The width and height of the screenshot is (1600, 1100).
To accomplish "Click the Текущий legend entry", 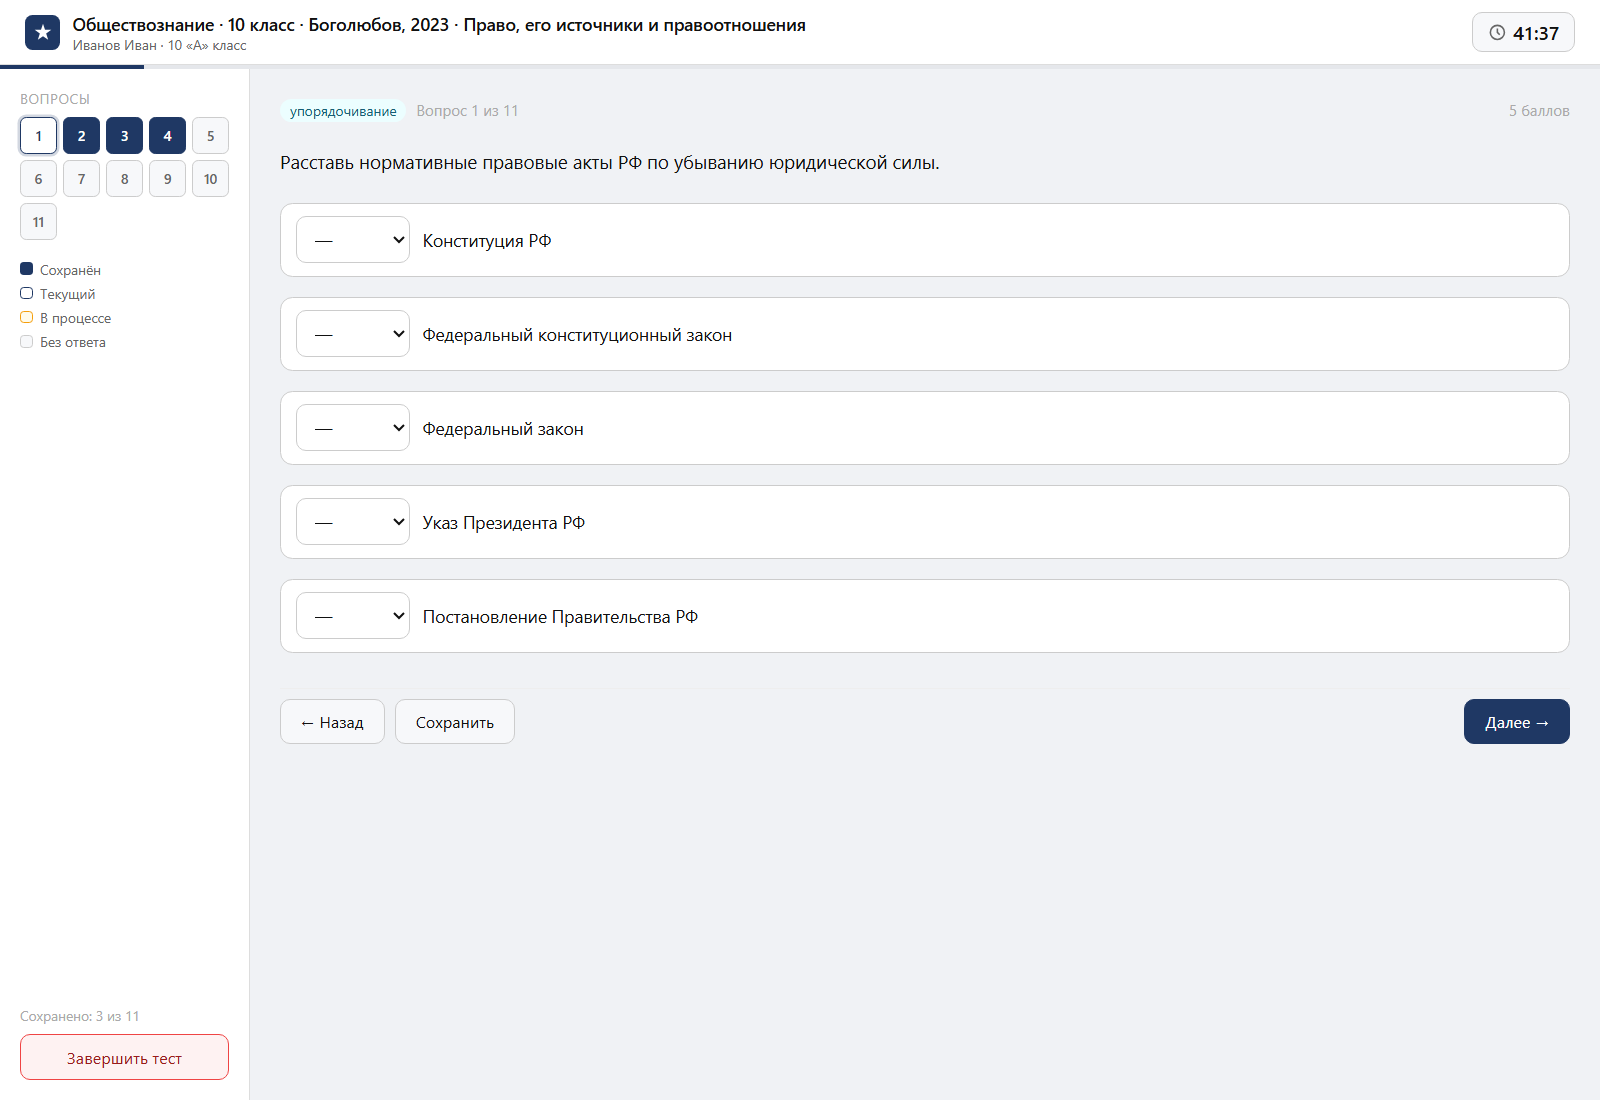I will point(58,294).
